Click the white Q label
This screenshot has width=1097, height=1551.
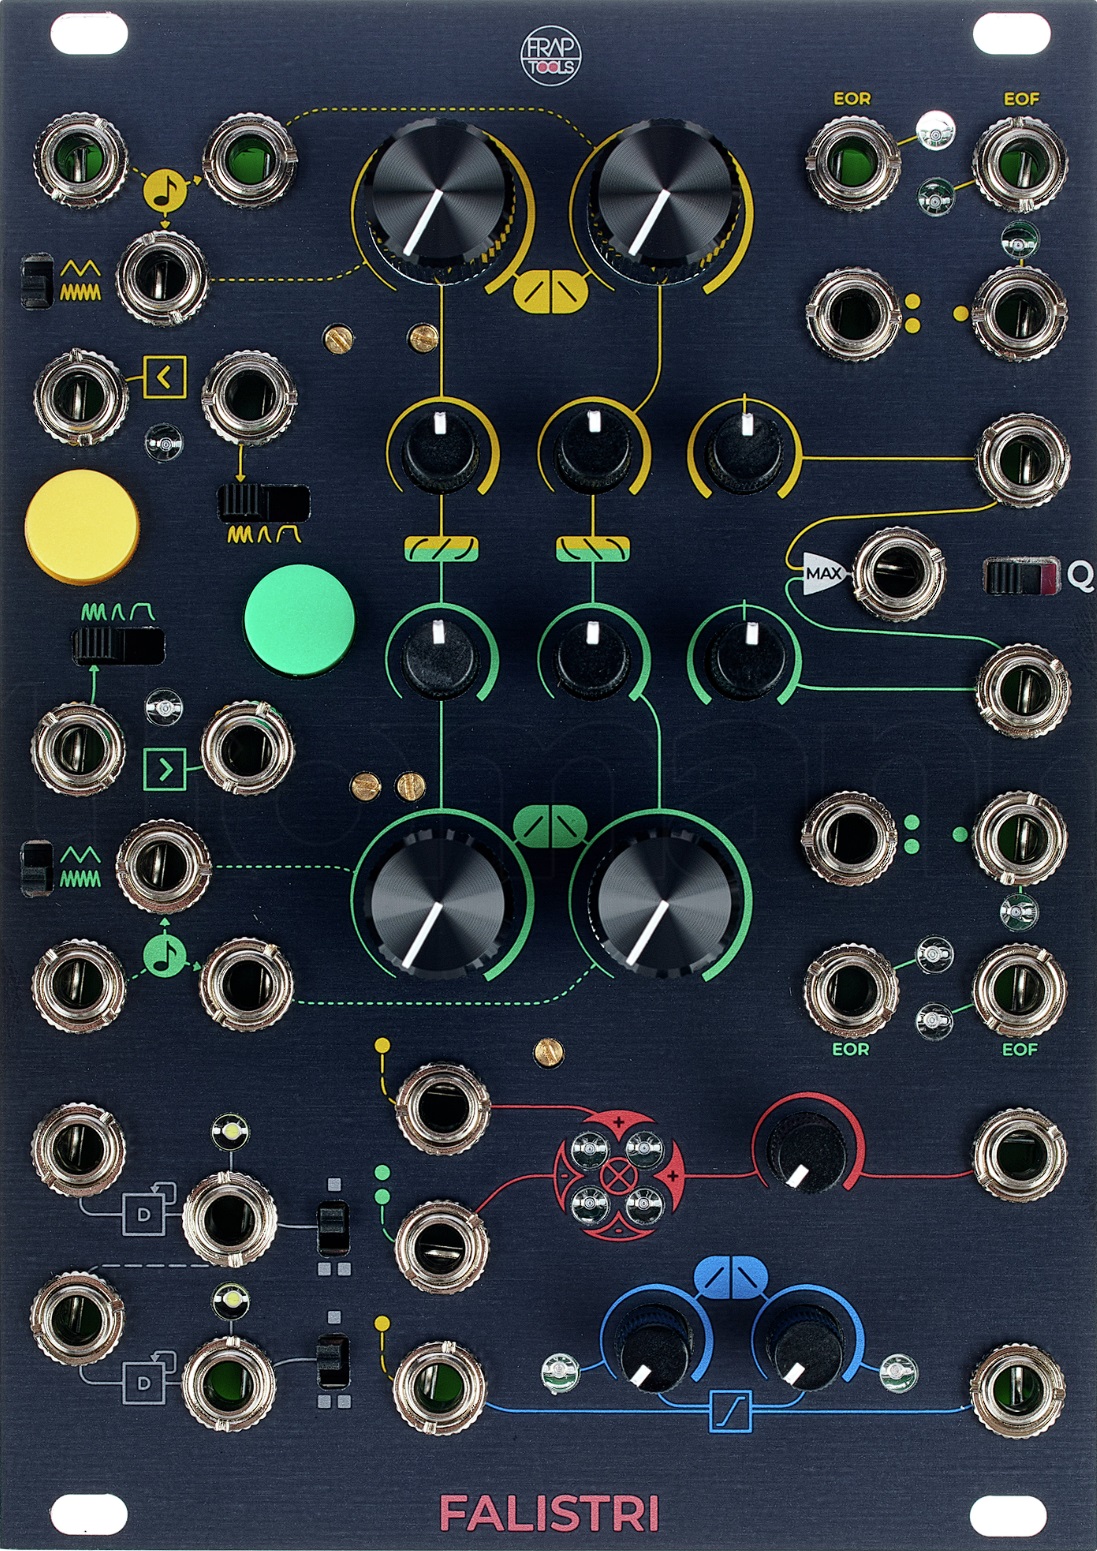[x=1079, y=575]
